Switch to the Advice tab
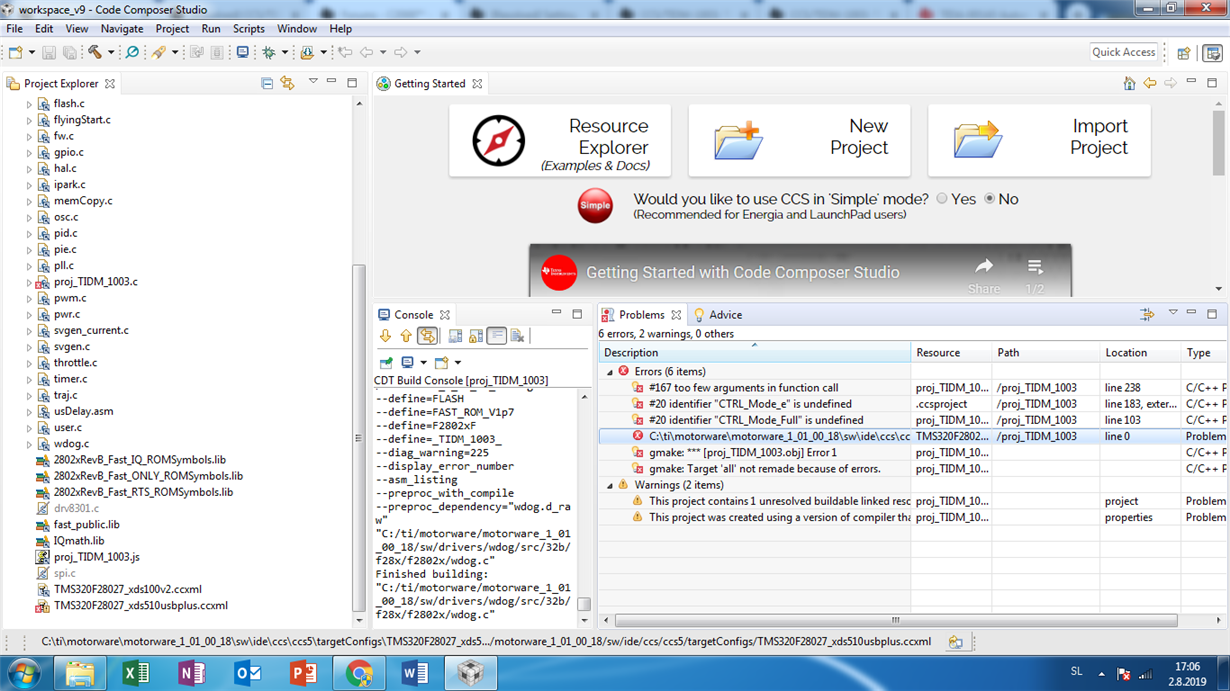Screen dimensions: 1230x691 click(x=717, y=315)
